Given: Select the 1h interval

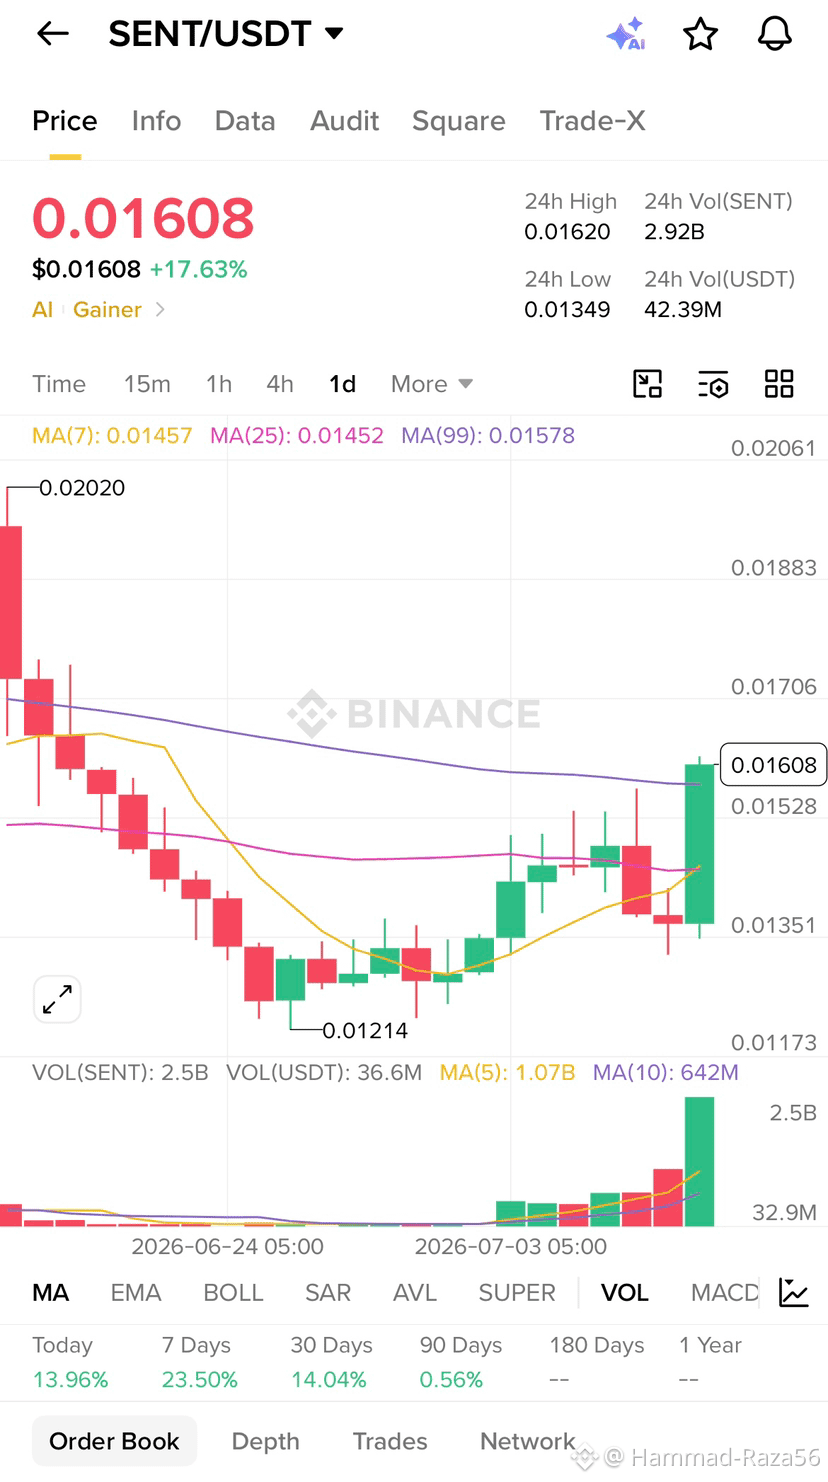Looking at the screenshot, I should (x=219, y=384).
